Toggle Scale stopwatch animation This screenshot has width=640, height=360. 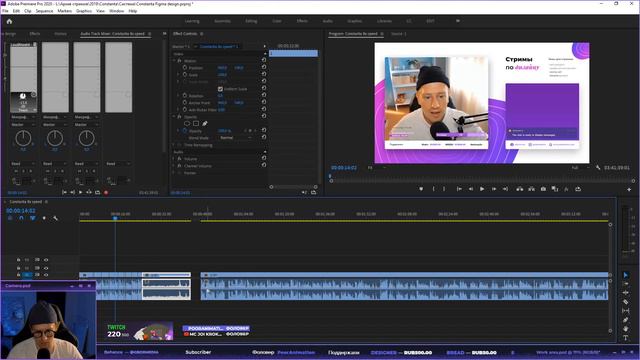pyautogui.click(x=185, y=75)
